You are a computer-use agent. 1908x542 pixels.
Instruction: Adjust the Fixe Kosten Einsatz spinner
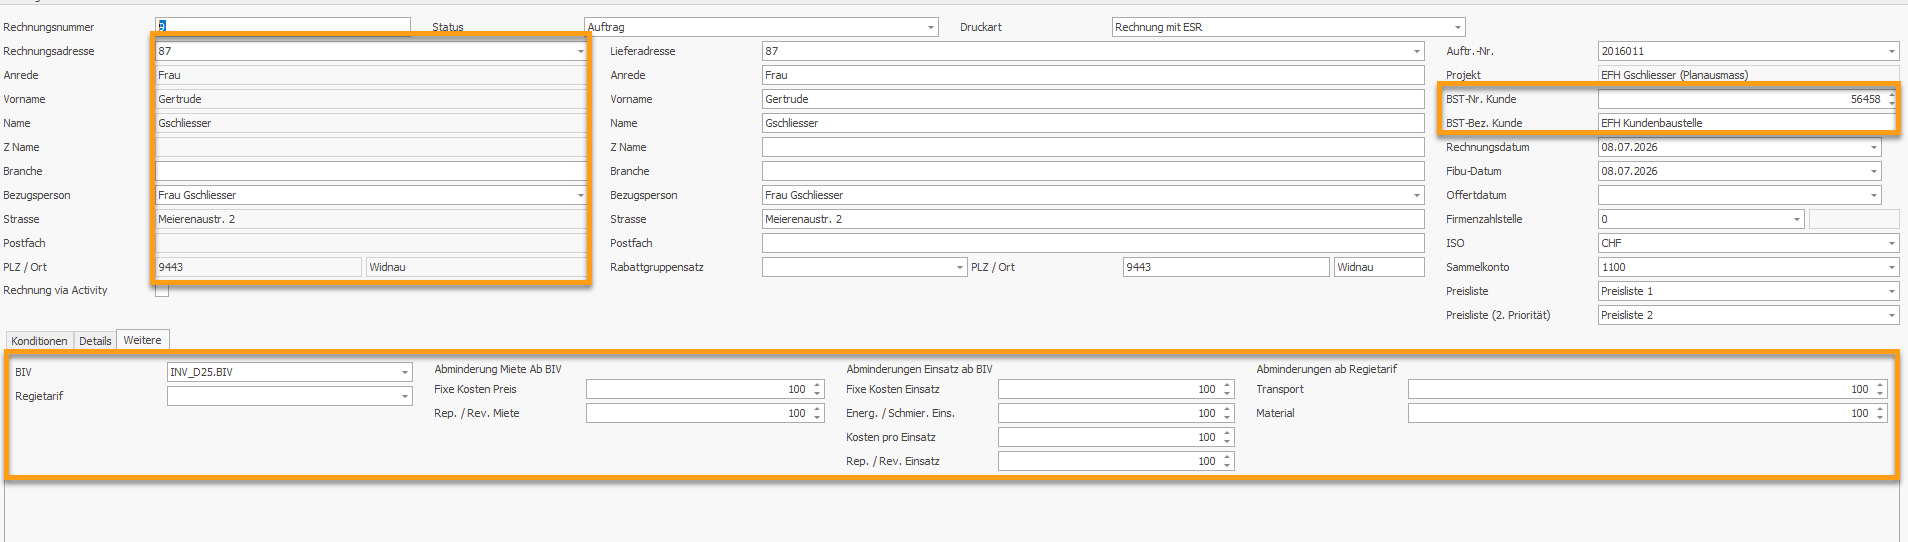pyautogui.click(x=1228, y=389)
